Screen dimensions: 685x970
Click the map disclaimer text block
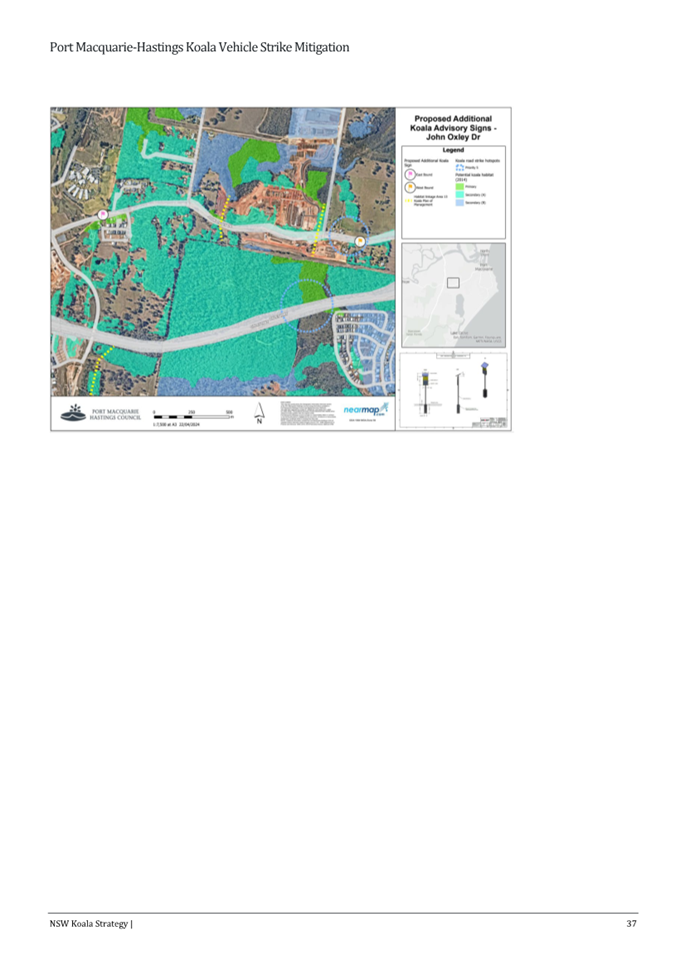point(308,413)
